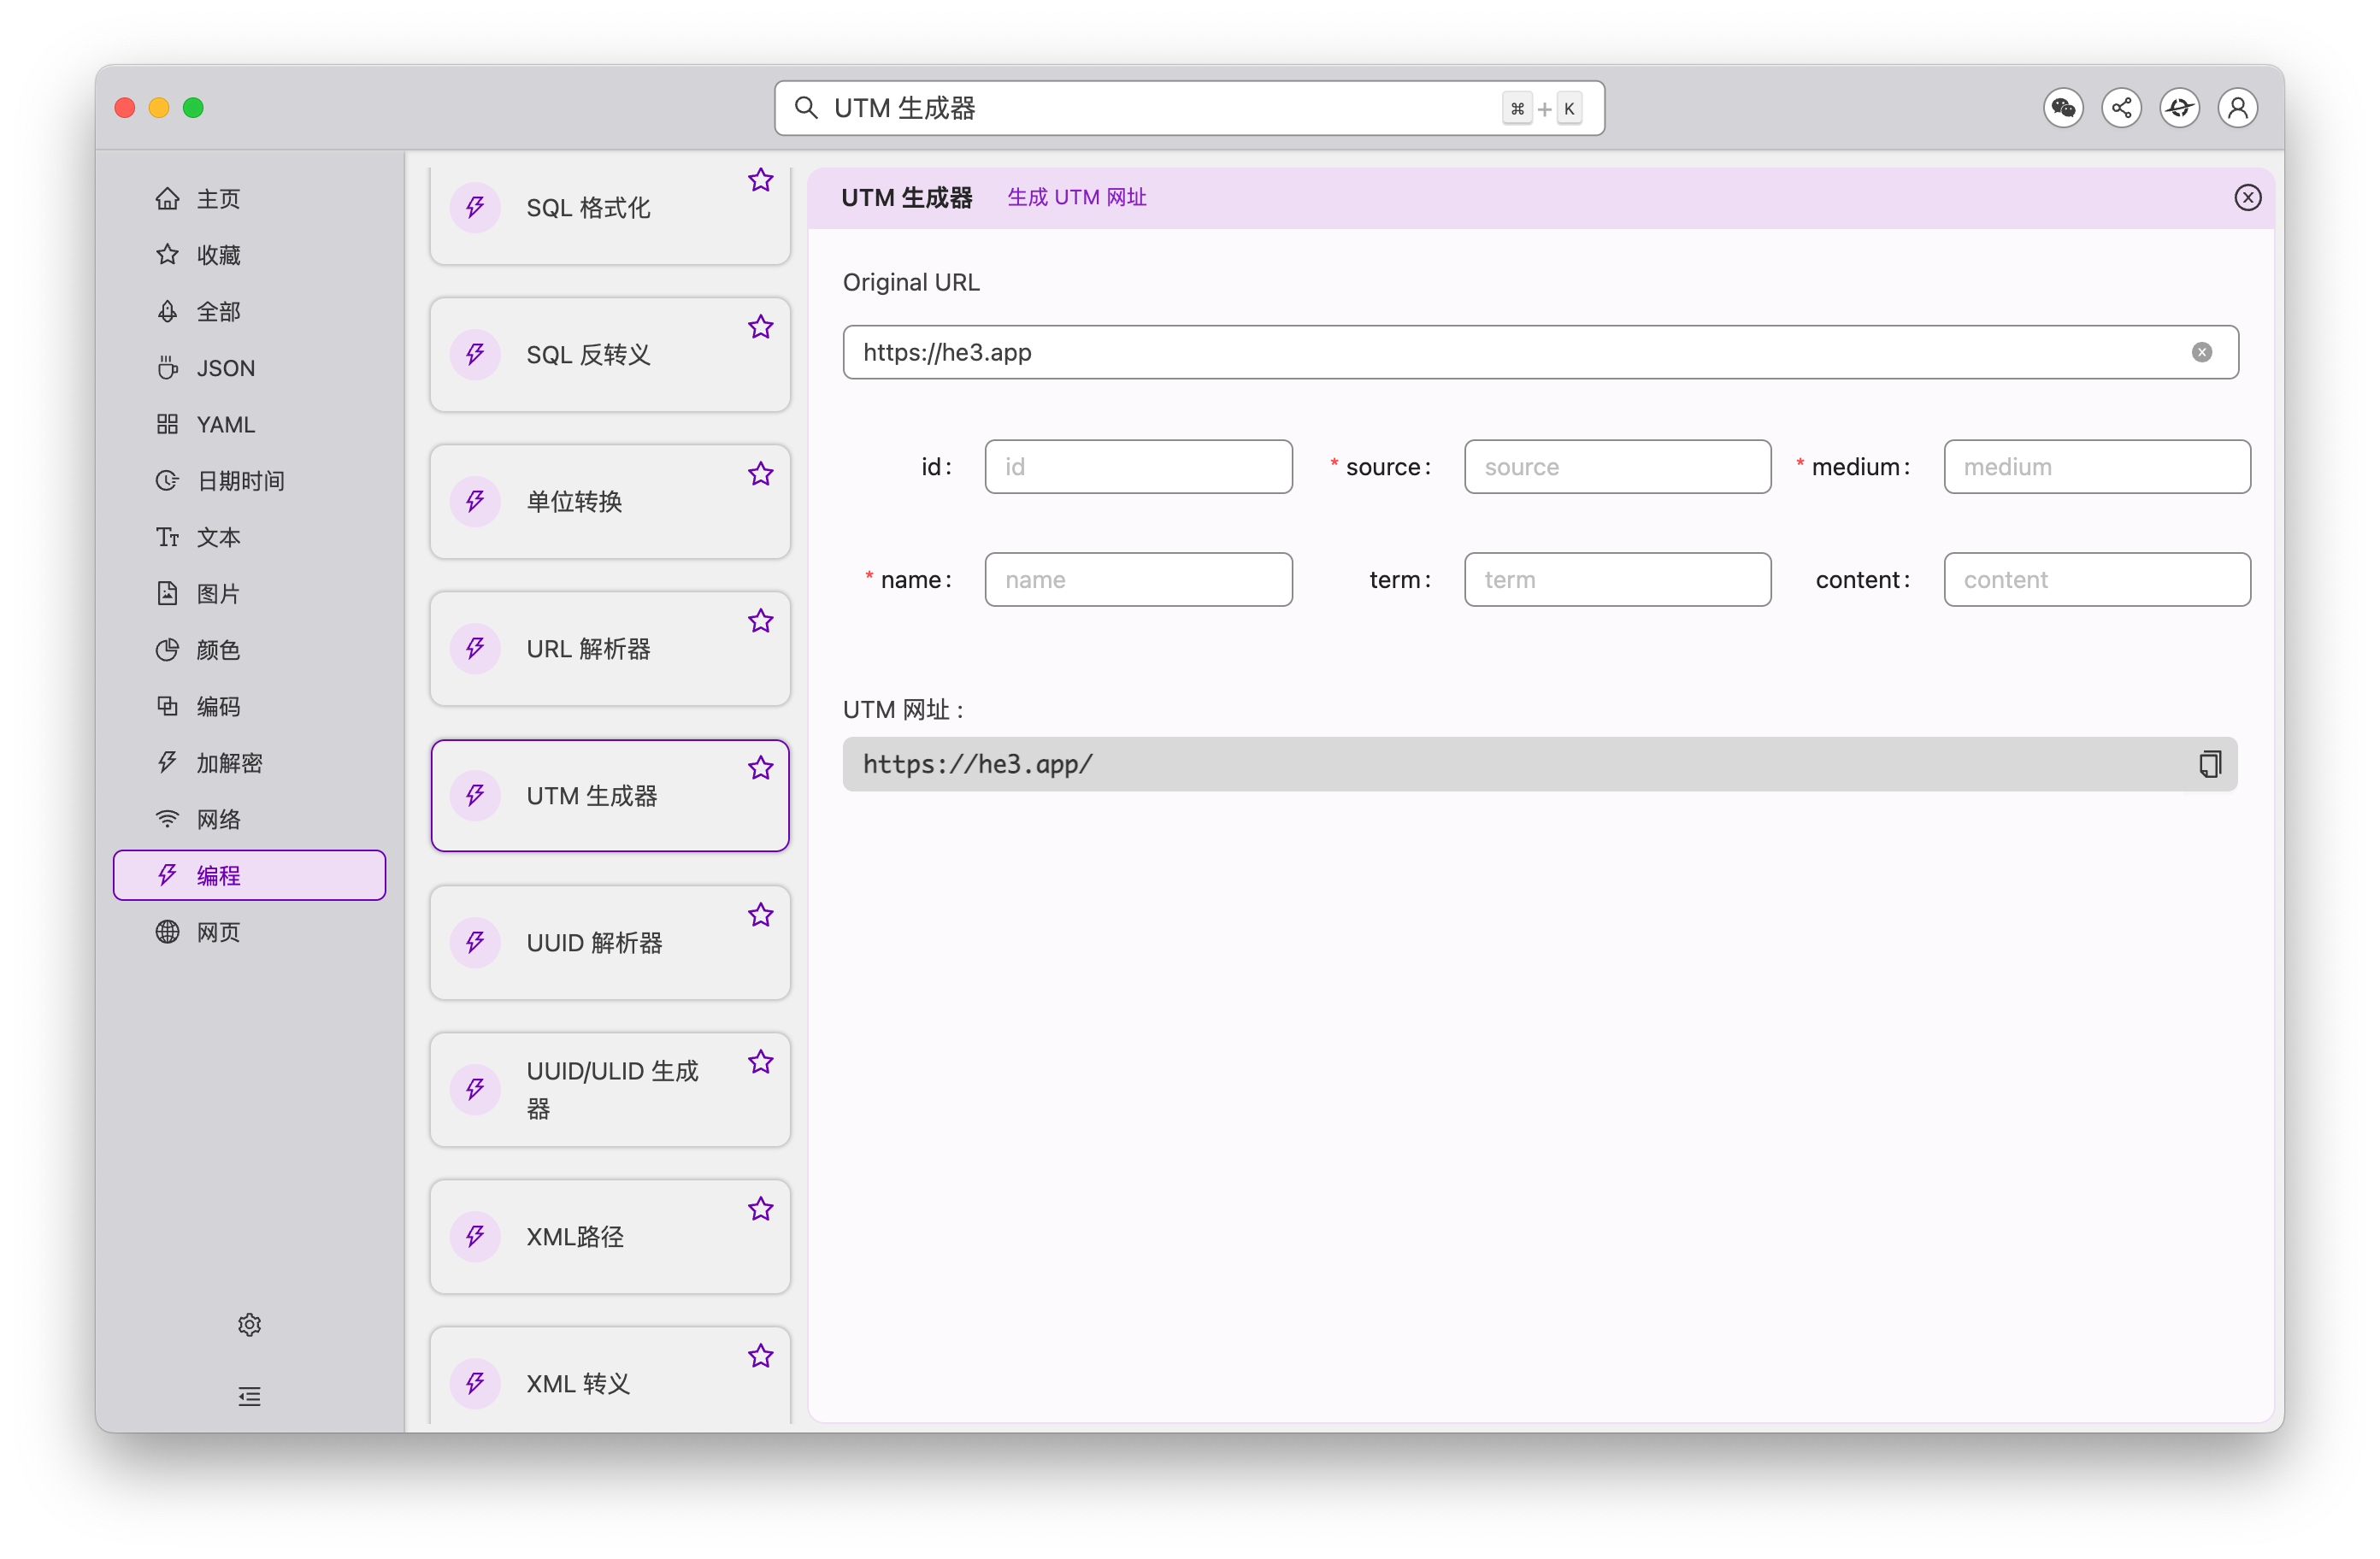Open the WeChat icon in the title bar
This screenshot has height=1559, width=2380.
click(2063, 108)
